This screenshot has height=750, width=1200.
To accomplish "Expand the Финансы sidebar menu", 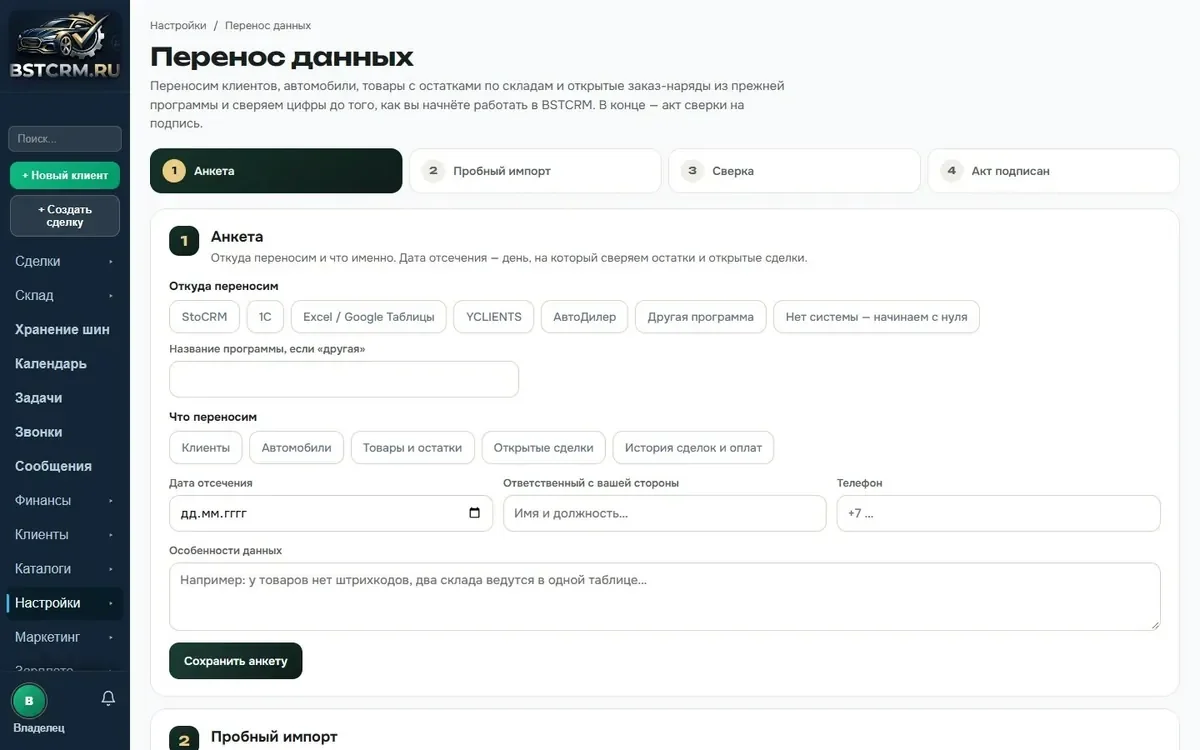I will tap(64, 500).
